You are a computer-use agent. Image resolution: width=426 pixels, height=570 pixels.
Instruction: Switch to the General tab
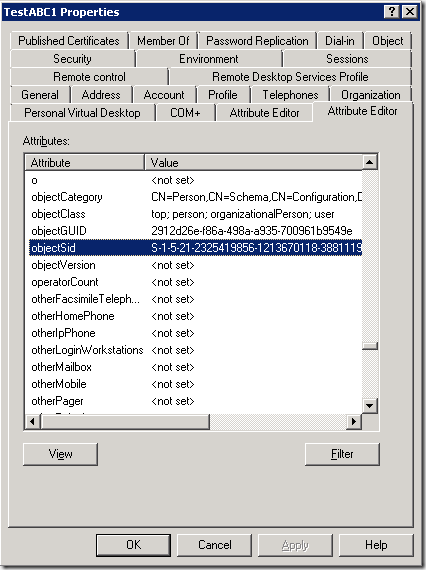pos(40,95)
